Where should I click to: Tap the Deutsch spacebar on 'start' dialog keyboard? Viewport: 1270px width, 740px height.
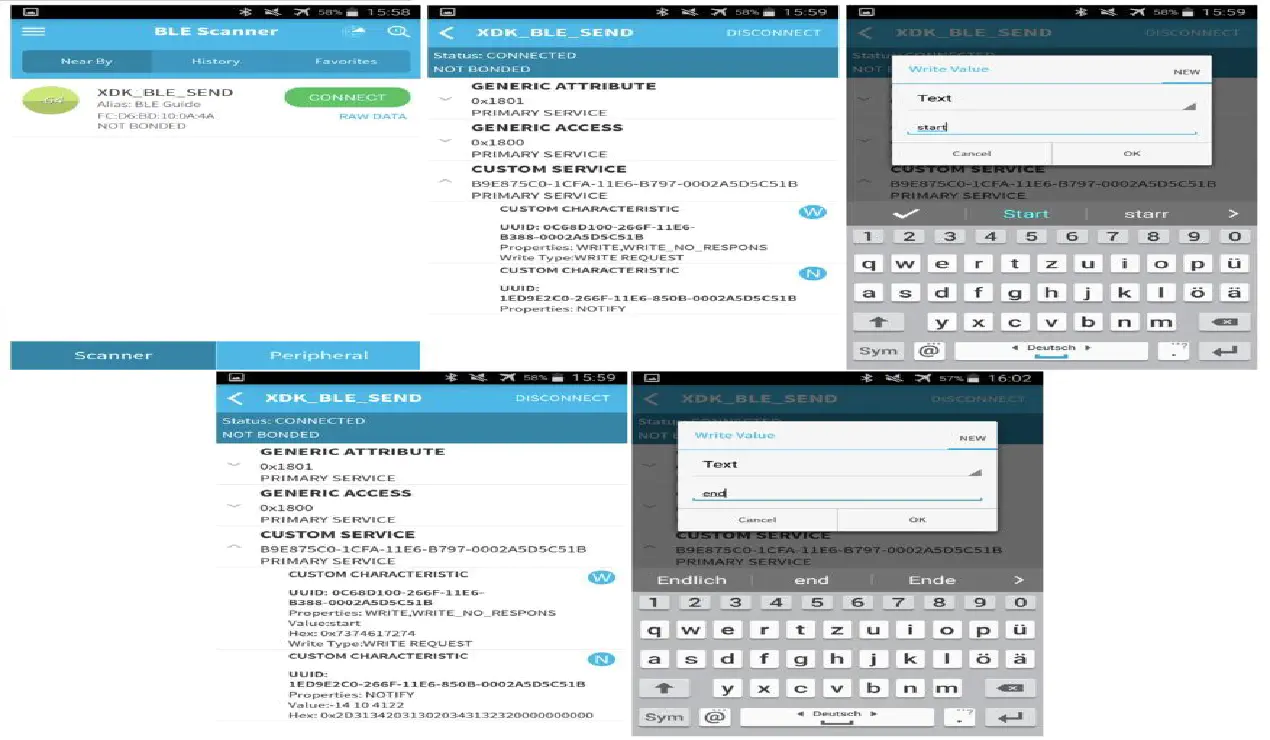tap(1050, 351)
